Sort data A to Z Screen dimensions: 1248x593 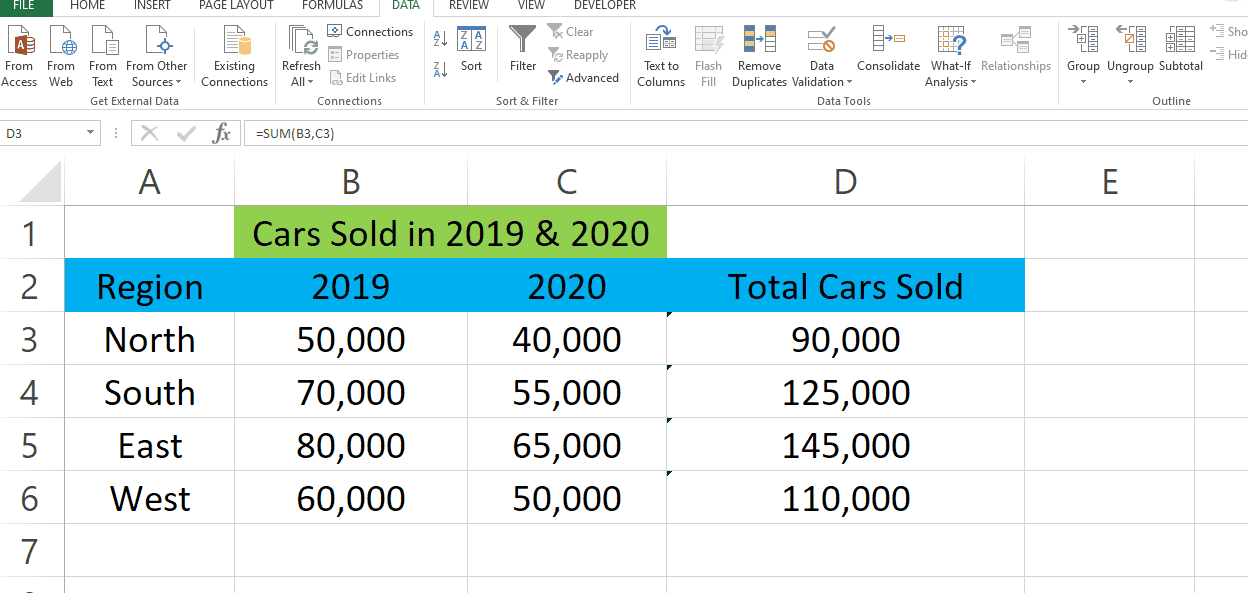440,36
